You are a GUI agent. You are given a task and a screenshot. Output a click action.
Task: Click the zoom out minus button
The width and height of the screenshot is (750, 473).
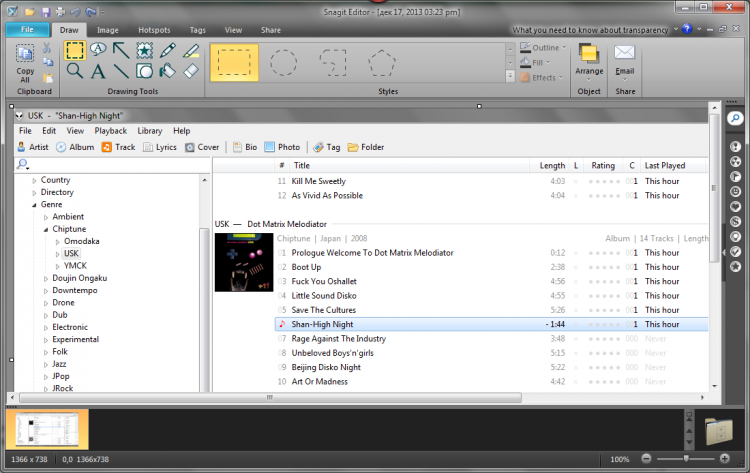coord(646,459)
